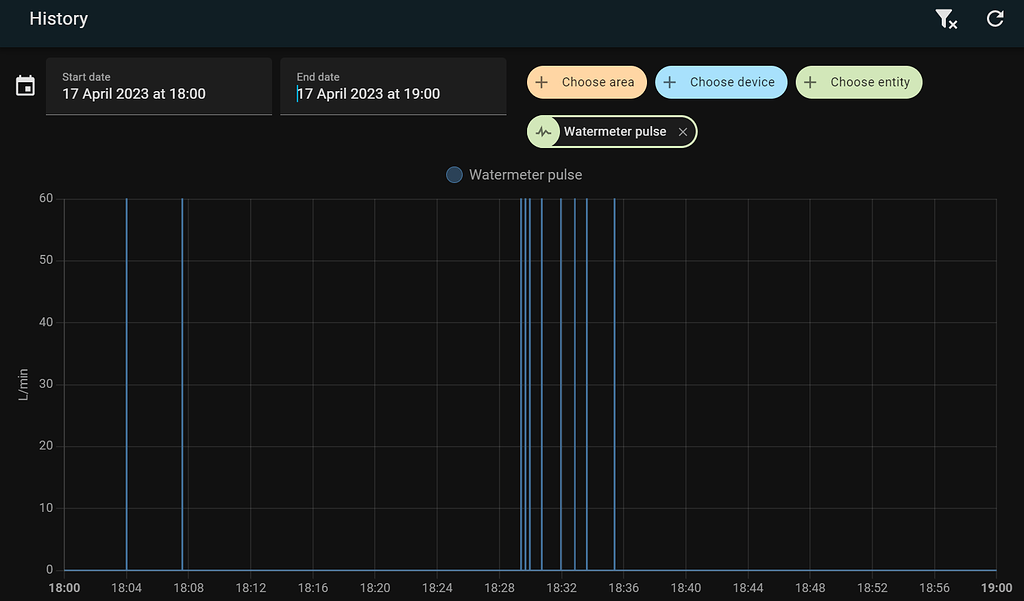The image size is (1024, 601).
Task: Clear all filters using the filter-off icon
Action: coord(945,18)
